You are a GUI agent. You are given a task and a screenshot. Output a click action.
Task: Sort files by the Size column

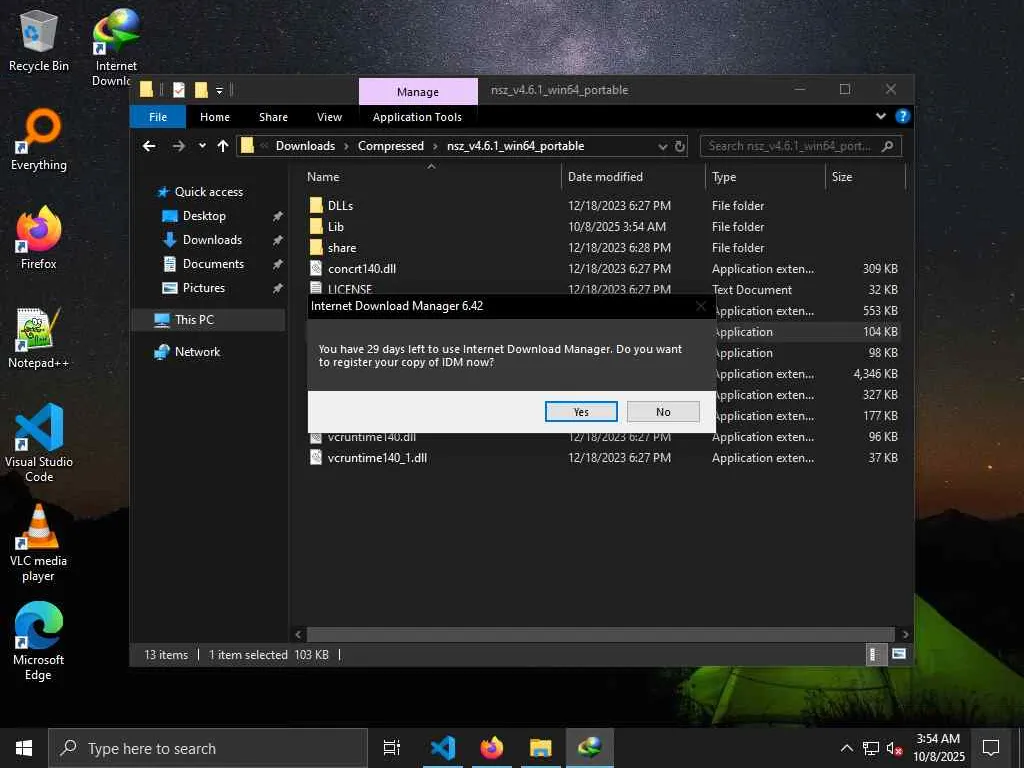tap(865, 177)
